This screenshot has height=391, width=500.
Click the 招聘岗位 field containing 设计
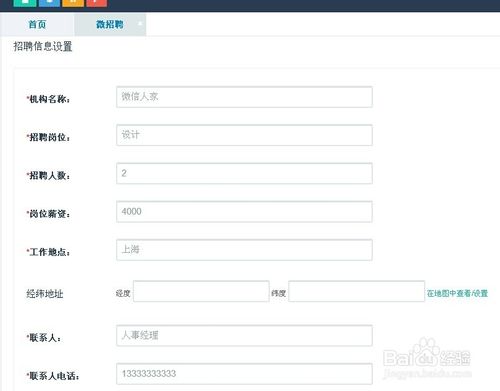click(x=244, y=135)
